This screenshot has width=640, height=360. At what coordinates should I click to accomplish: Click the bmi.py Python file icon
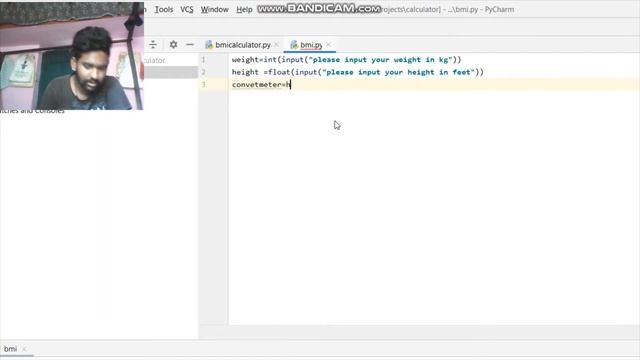[x=294, y=45]
